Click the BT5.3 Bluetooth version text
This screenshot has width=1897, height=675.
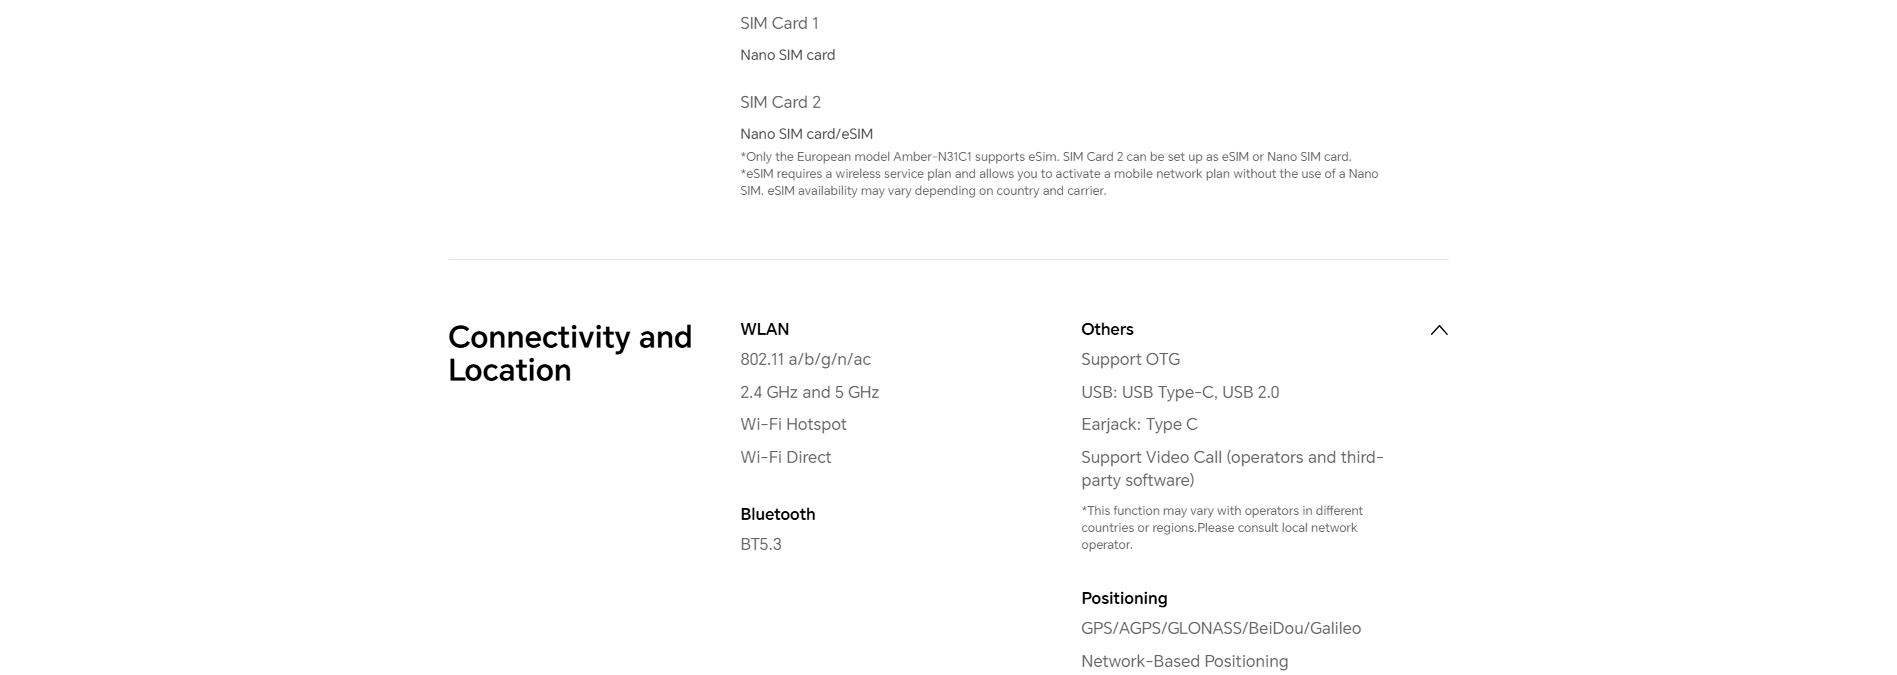pos(760,544)
